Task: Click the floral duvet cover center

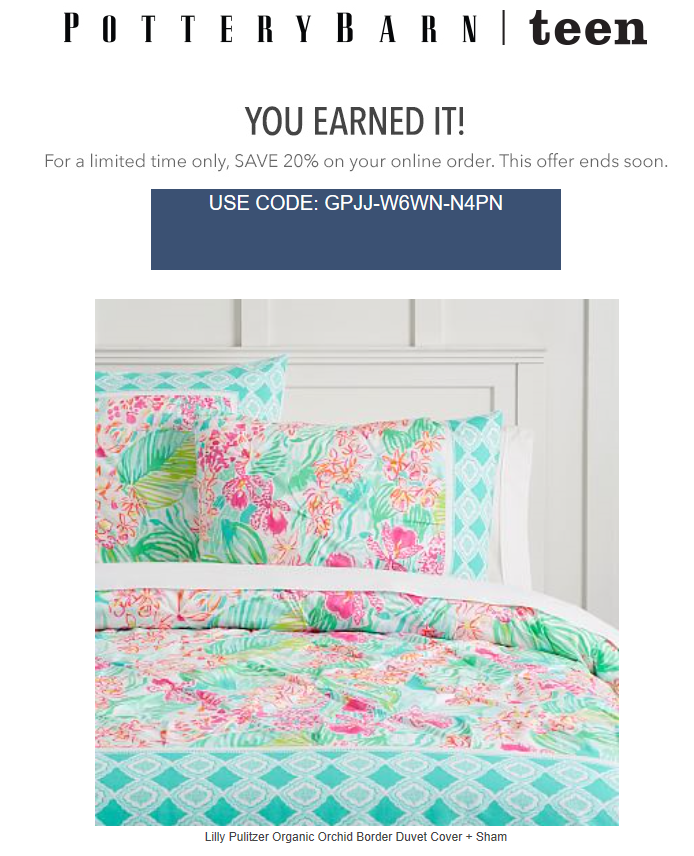Action: click(x=357, y=688)
